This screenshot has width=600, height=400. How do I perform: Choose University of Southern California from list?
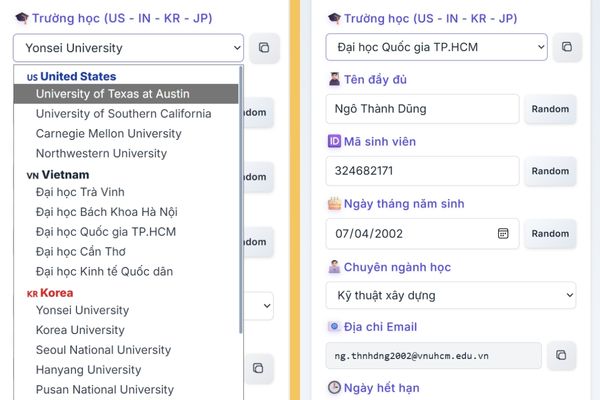[123, 114]
